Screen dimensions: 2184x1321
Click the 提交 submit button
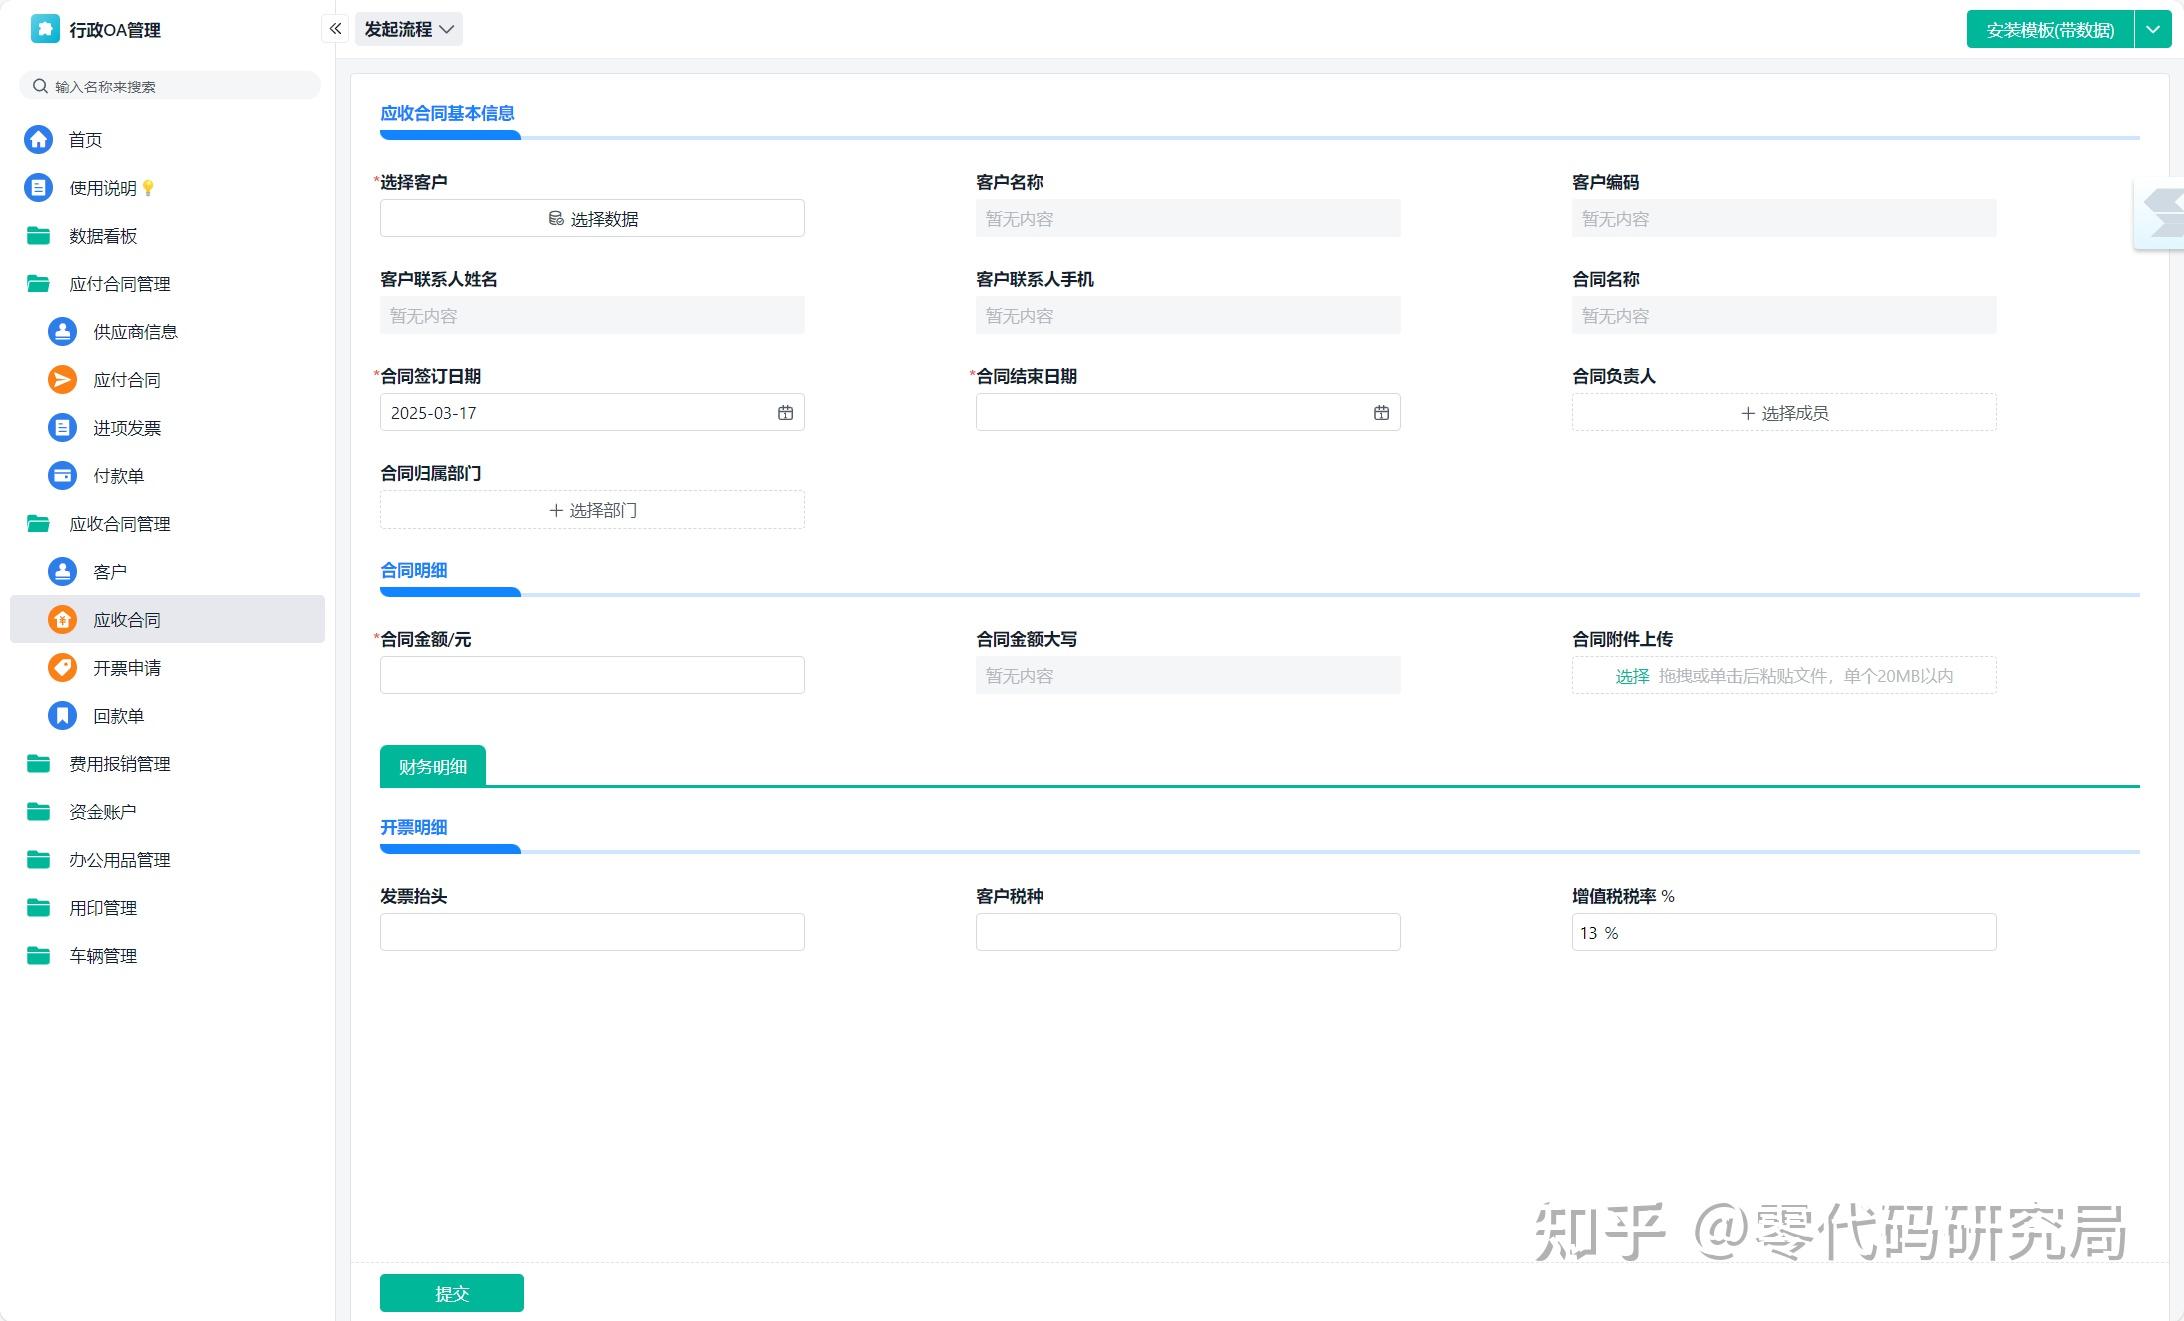click(x=451, y=1292)
